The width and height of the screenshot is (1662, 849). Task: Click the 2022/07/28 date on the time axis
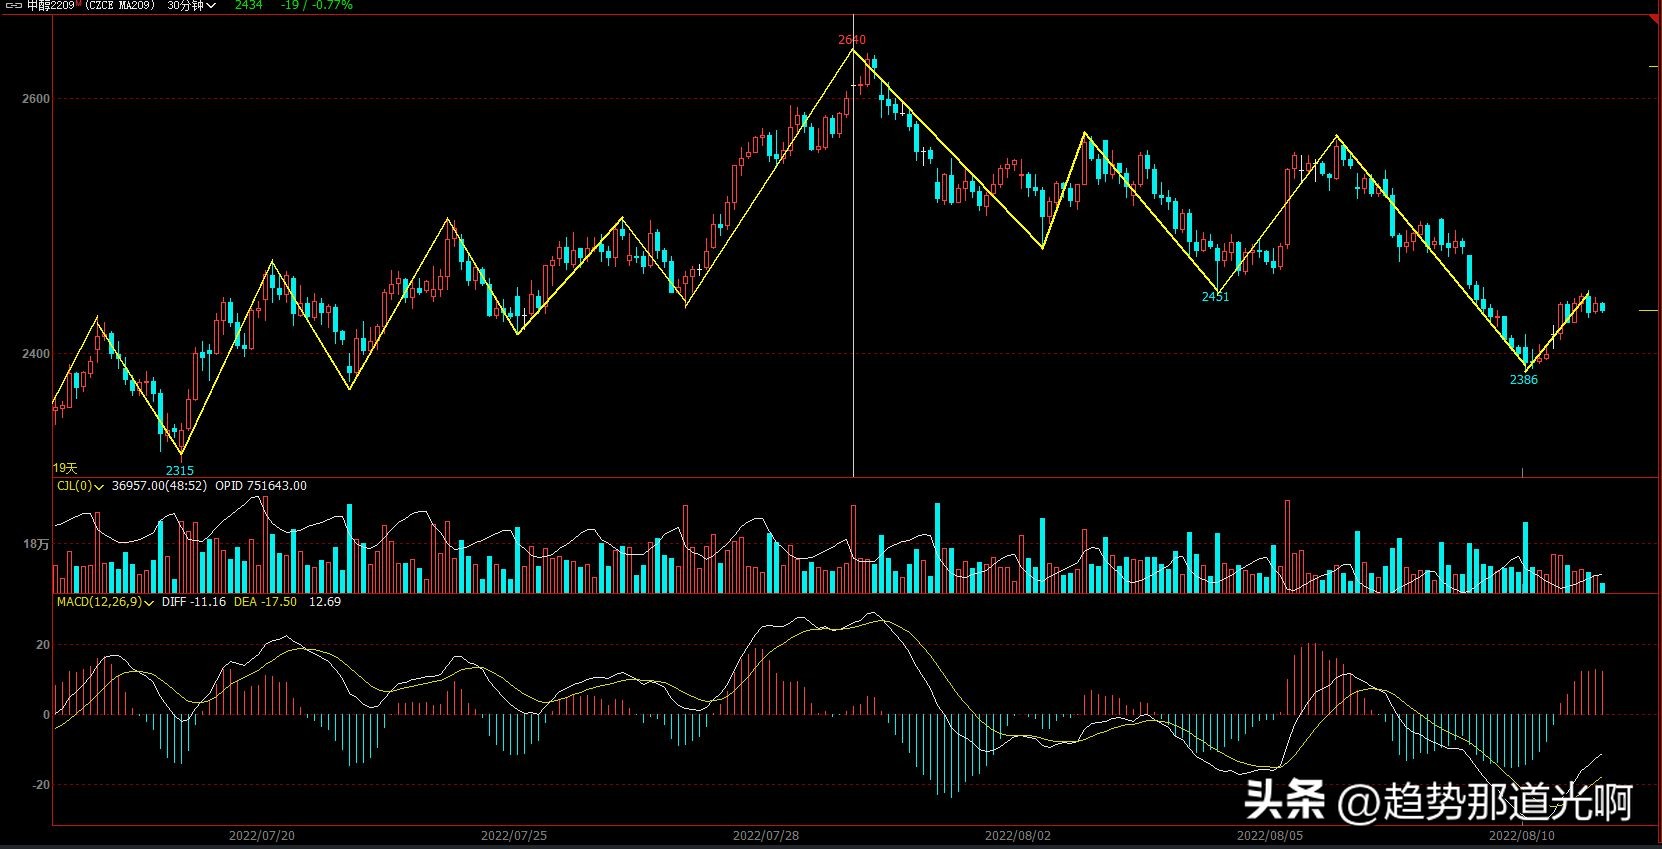coord(766,835)
